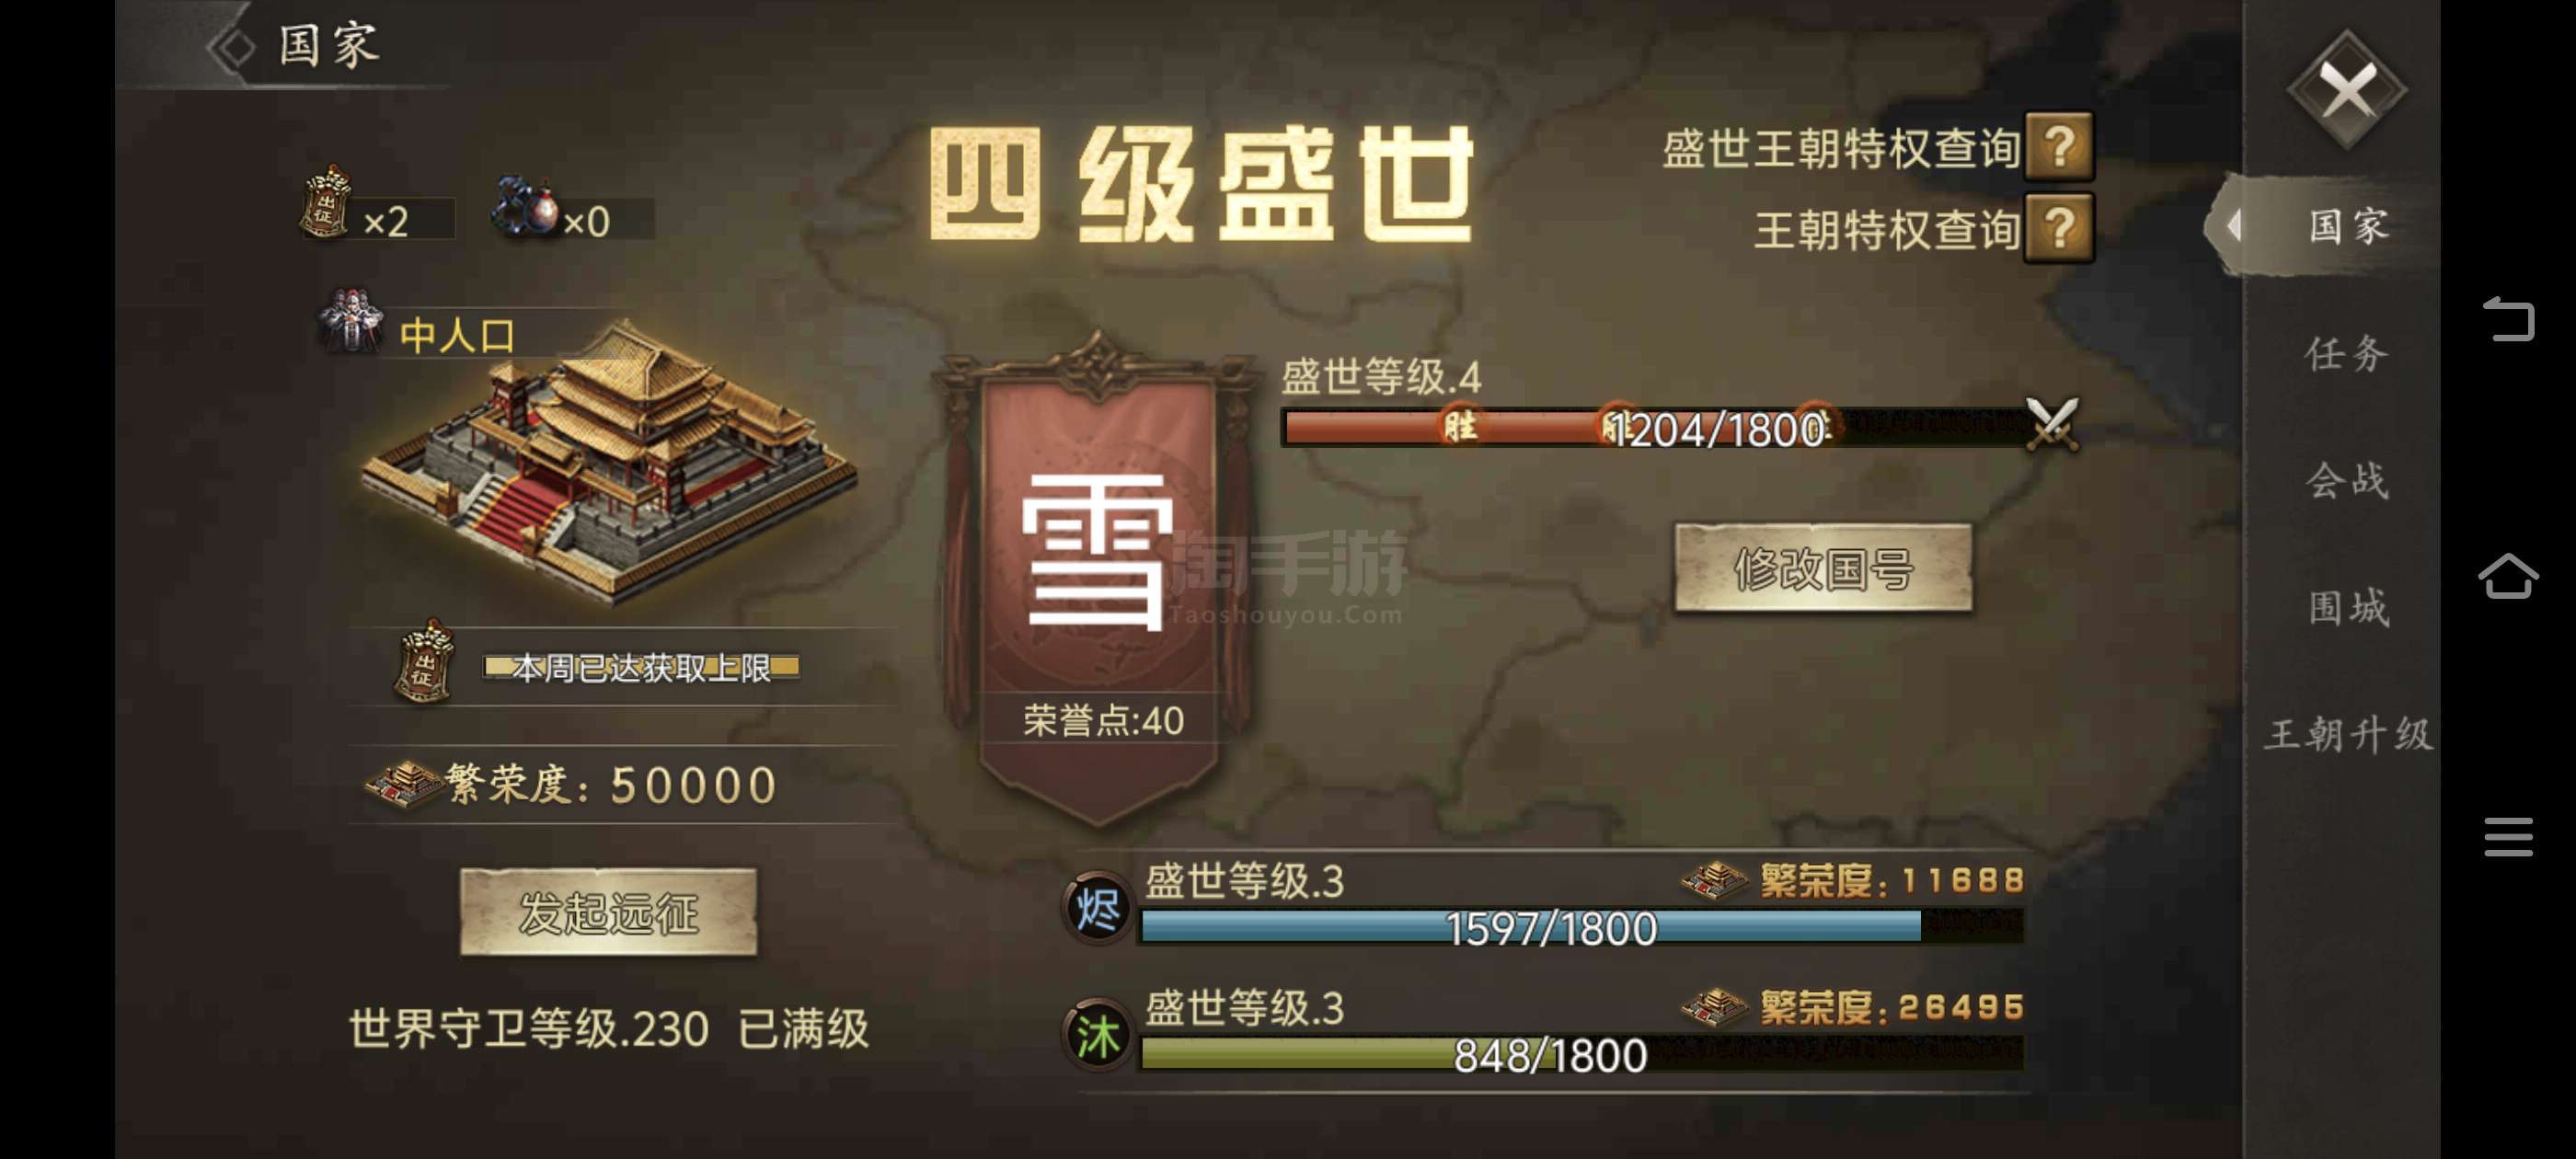This screenshot has height=1159, width=2576.
Task: Click the 发起远征 button
Action: coord(608,912)
